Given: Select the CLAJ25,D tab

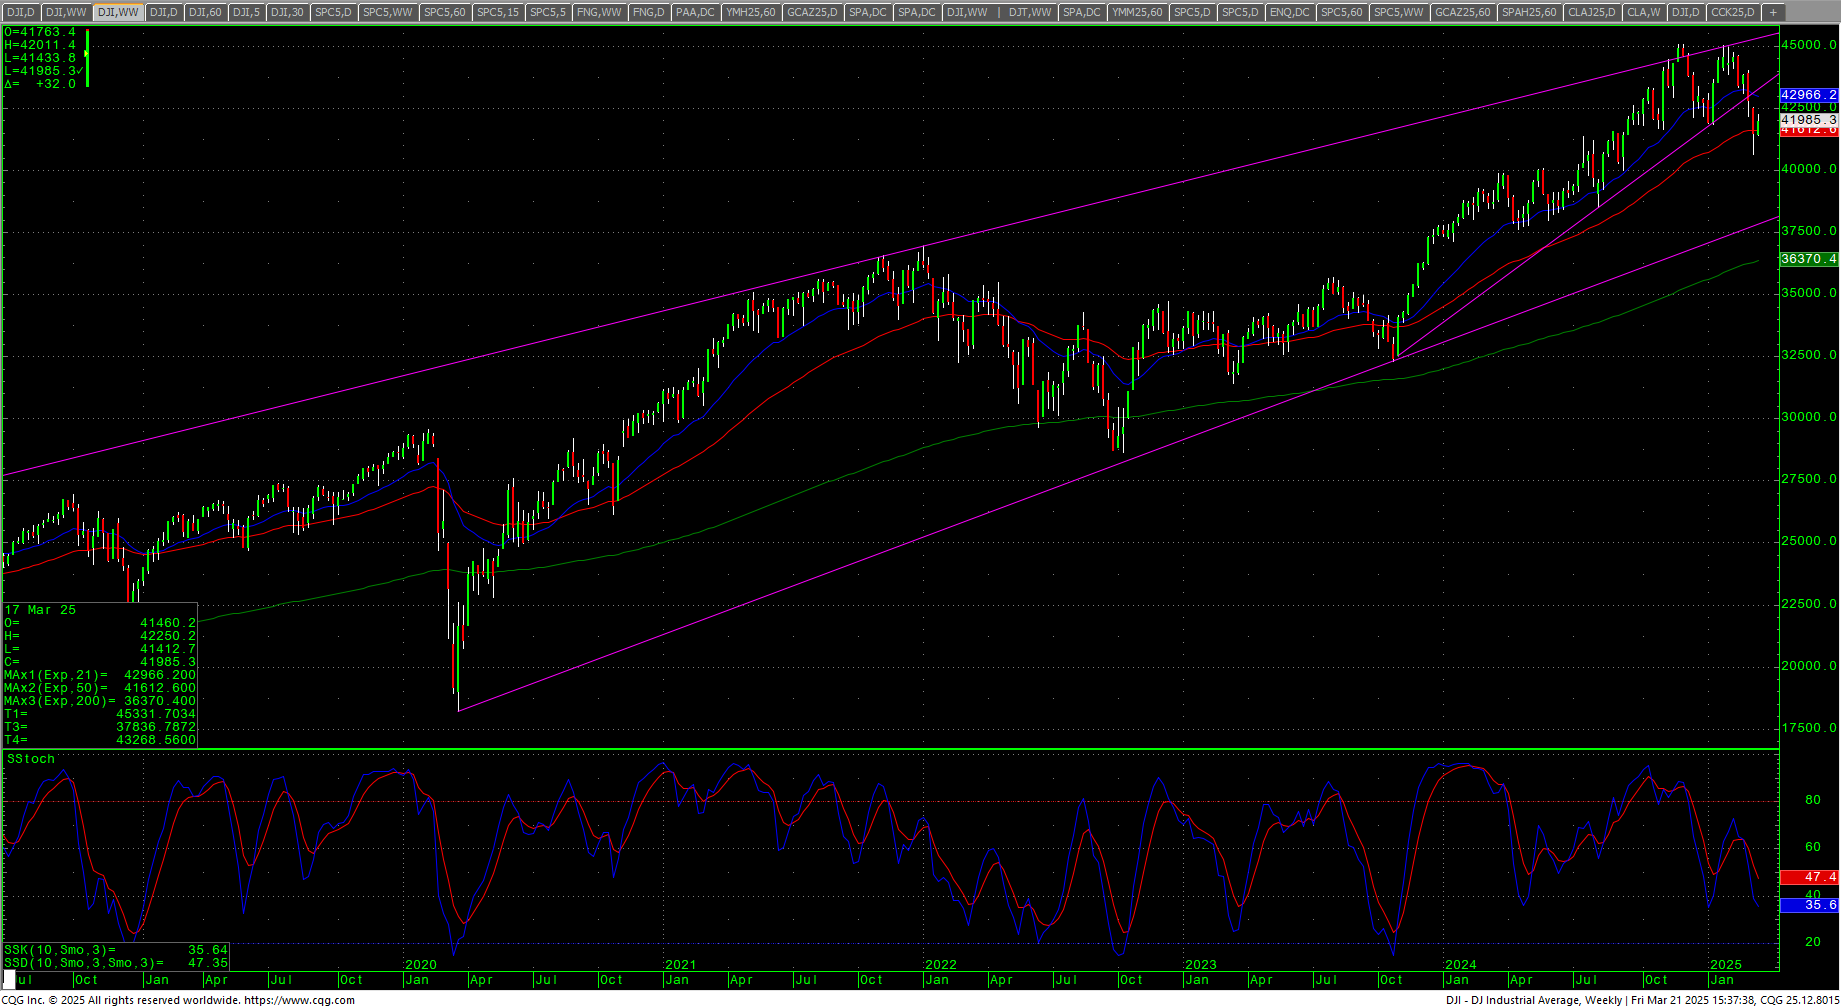Looking at the screenshot, I should pyautogui.click(x=1592, y=12).
